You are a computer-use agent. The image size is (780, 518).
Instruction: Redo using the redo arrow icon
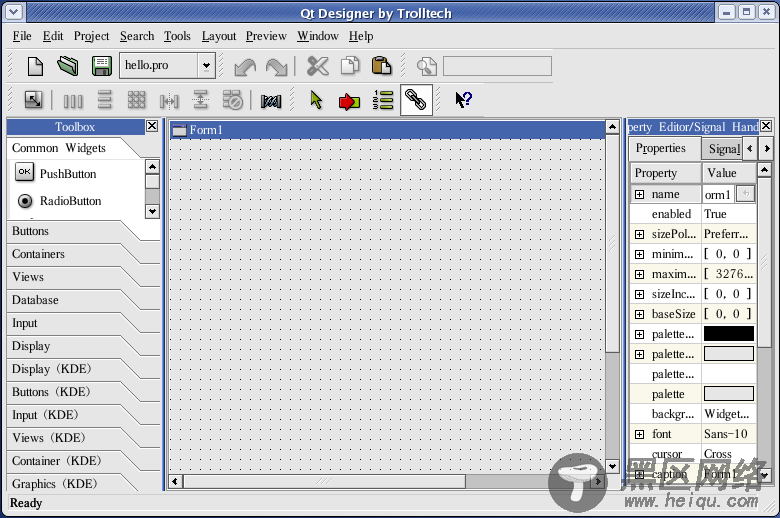click(277, 67)
